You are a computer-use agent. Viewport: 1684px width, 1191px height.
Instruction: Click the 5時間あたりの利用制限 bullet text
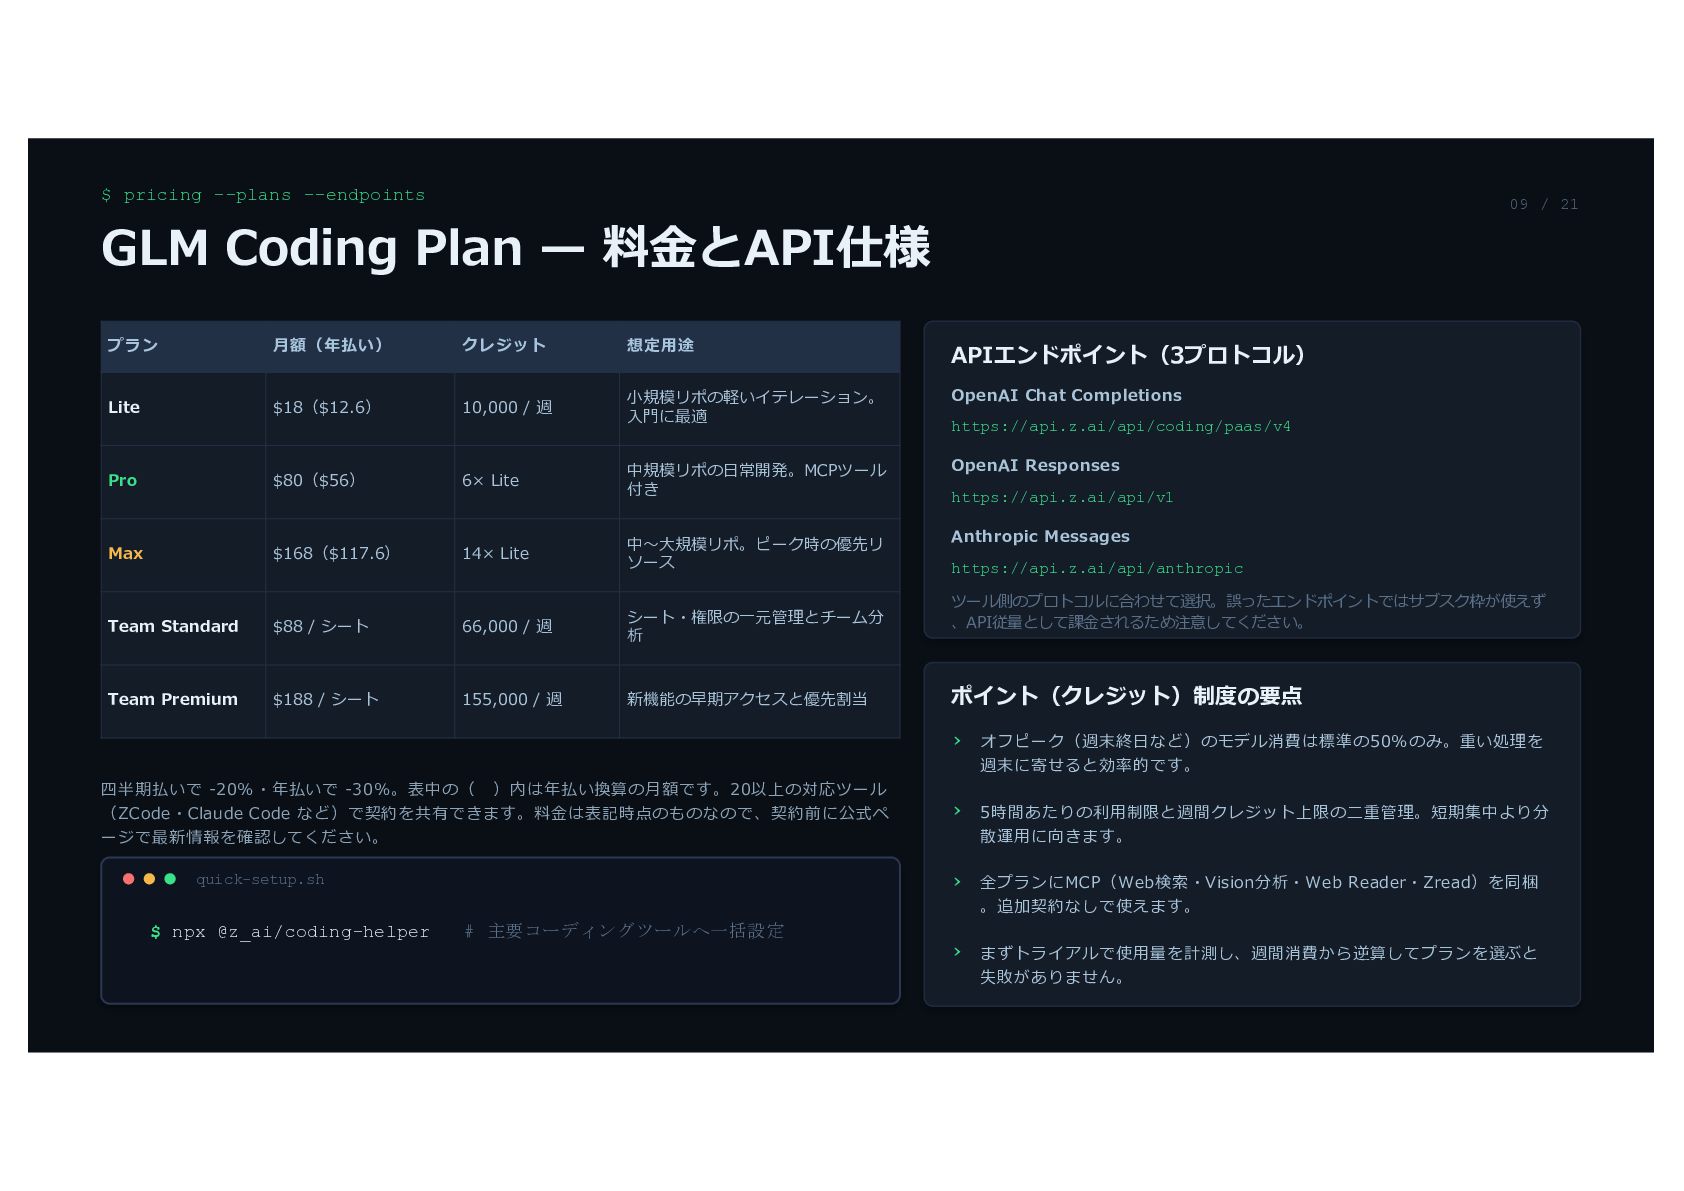1264,824
